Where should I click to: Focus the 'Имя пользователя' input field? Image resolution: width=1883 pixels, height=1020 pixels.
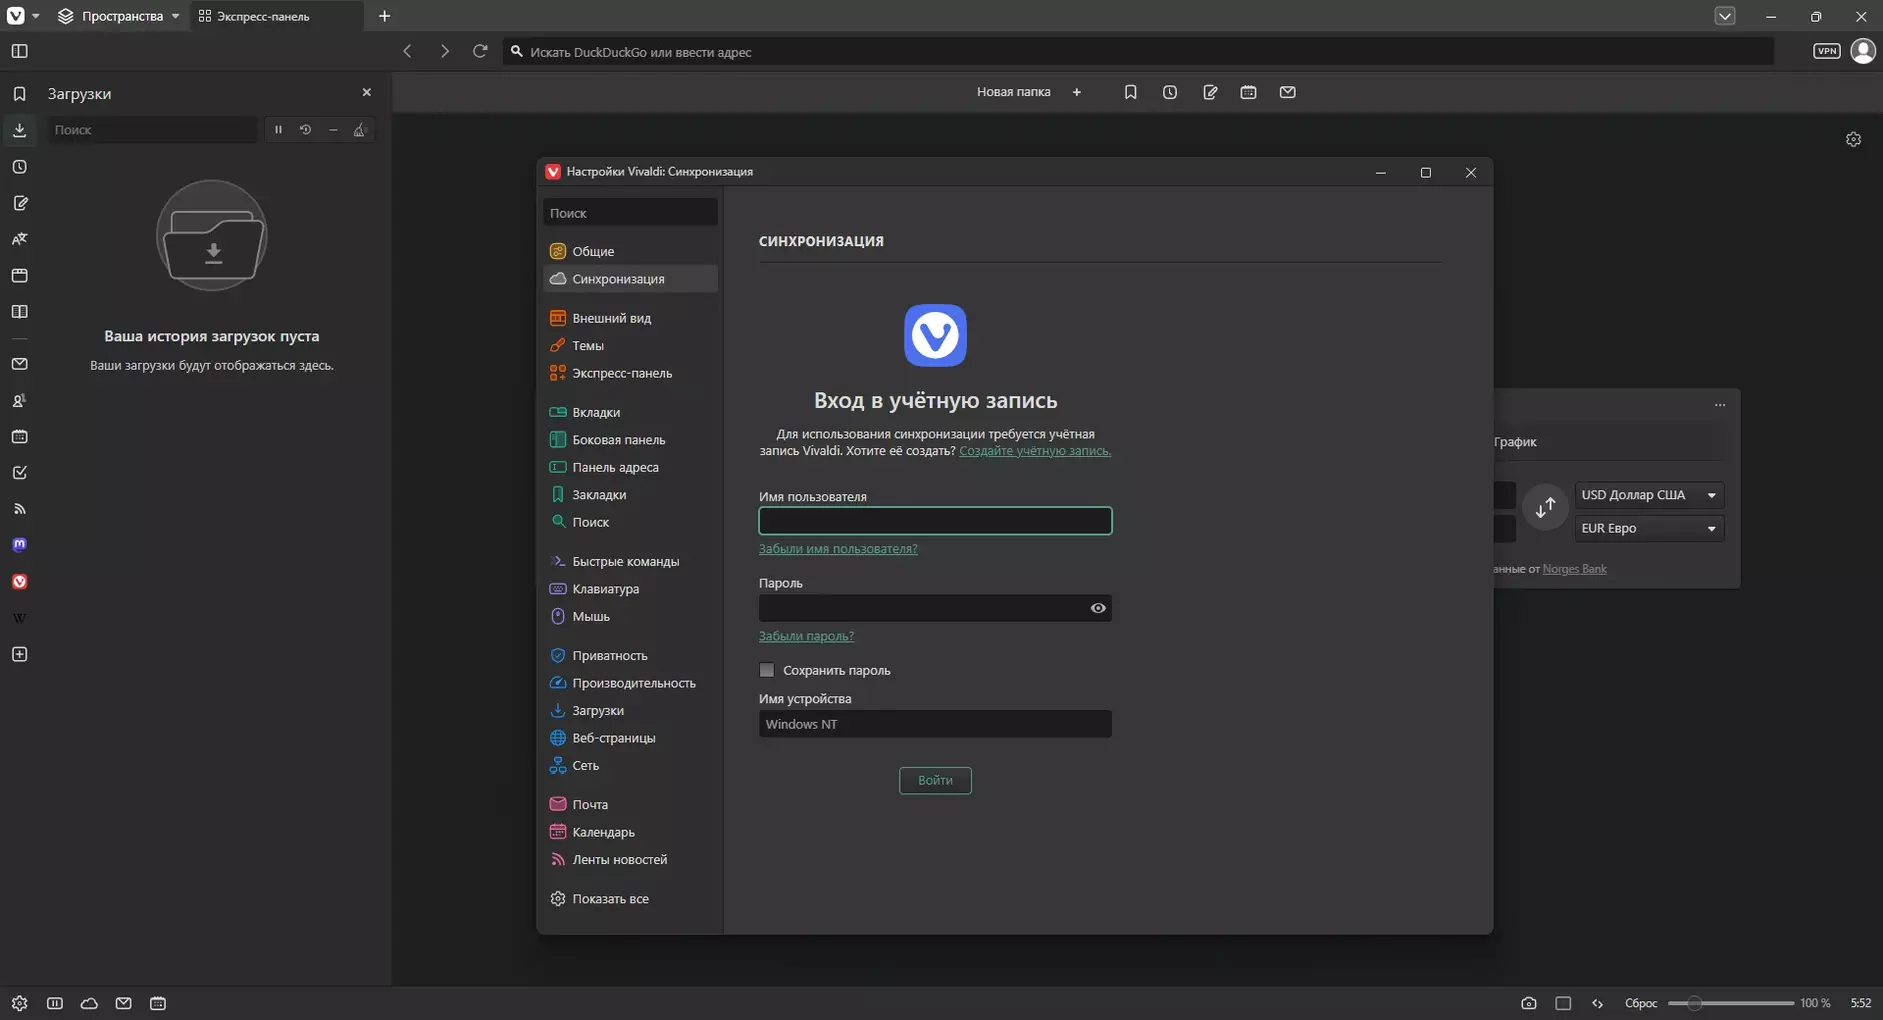coord(934,521)
